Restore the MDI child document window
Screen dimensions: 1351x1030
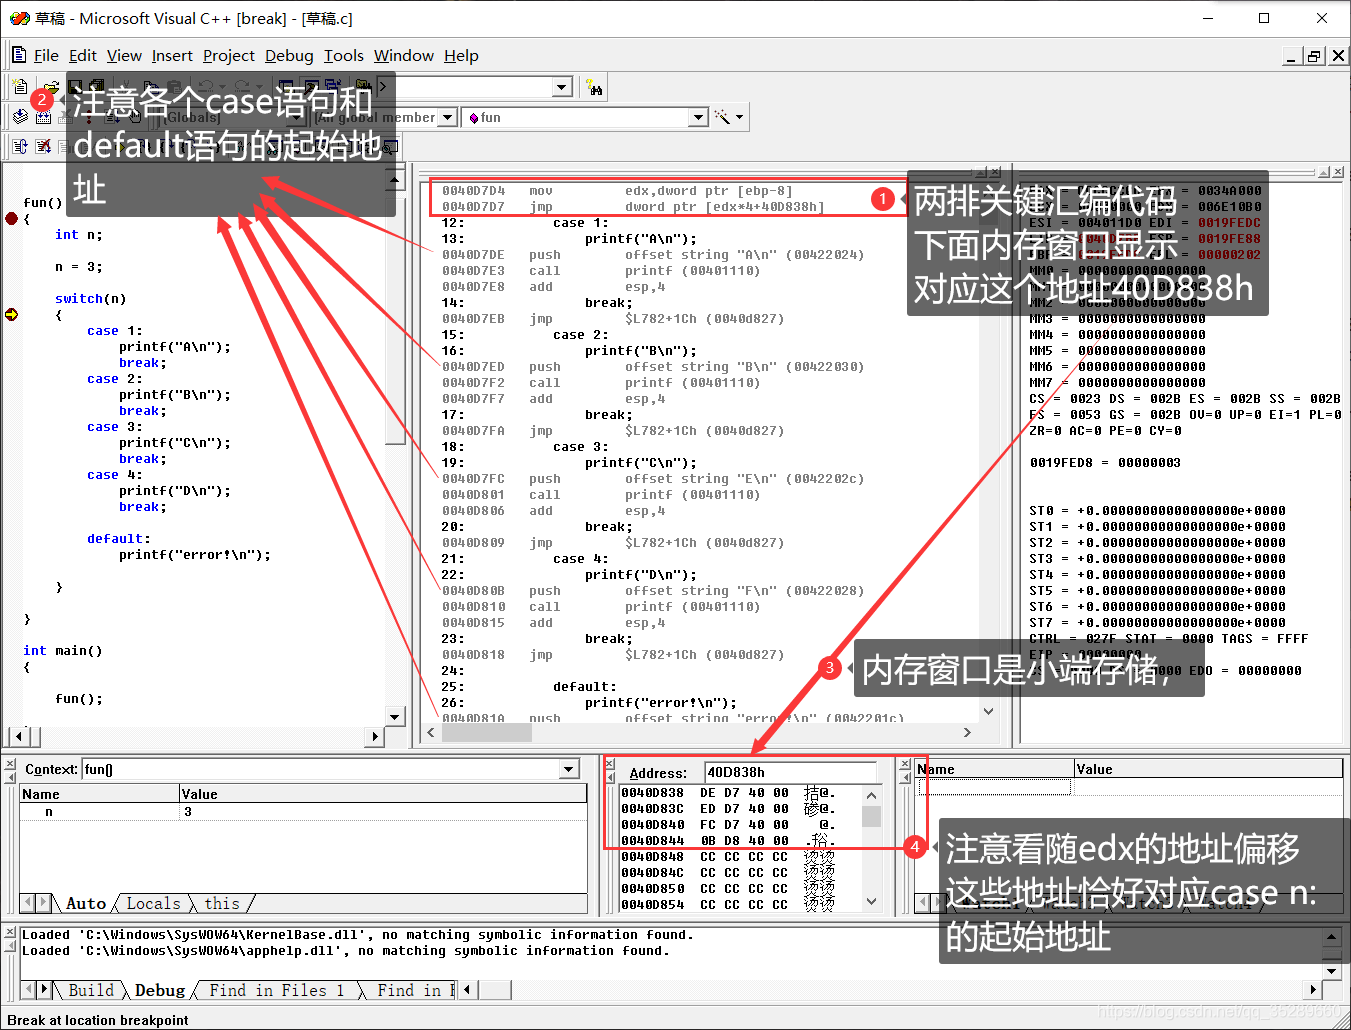pos(1314,56)
